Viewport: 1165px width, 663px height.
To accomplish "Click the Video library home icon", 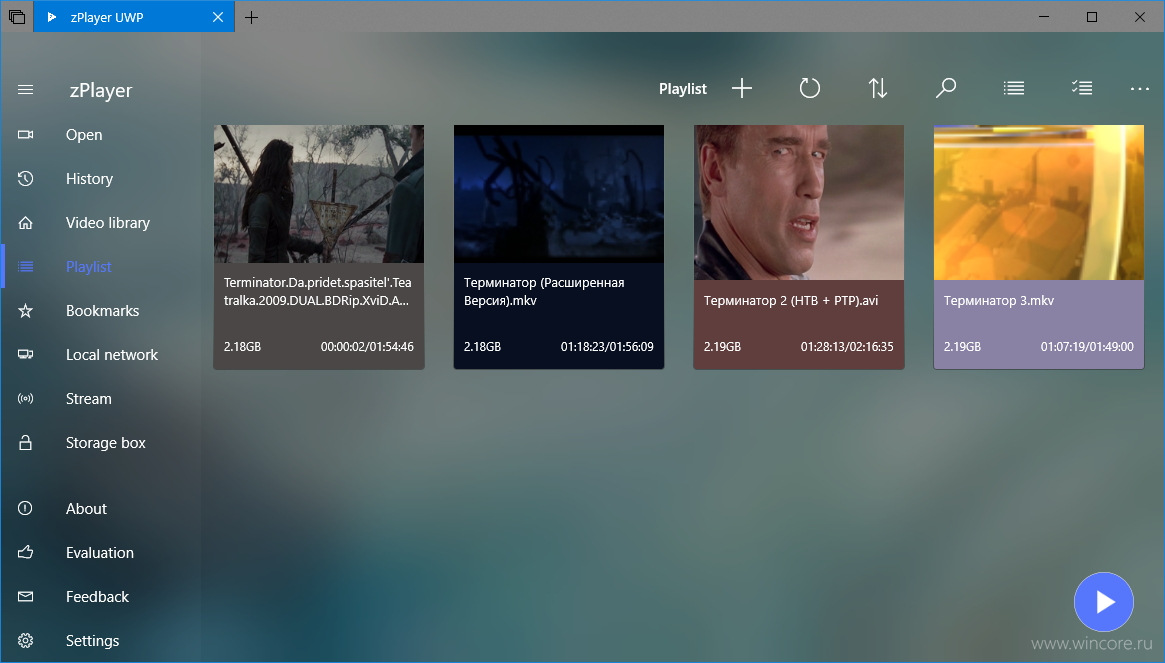I will (x=25, y=223).
